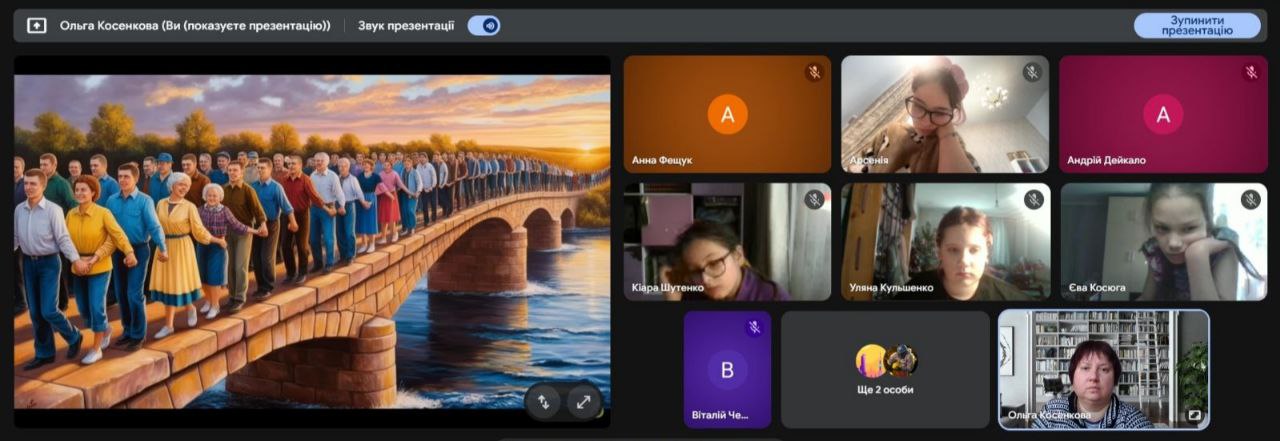Click the small icon on Ольга Косенкова tile
The width and height of the screenshot is (1280, 441).
(1194, 415)
